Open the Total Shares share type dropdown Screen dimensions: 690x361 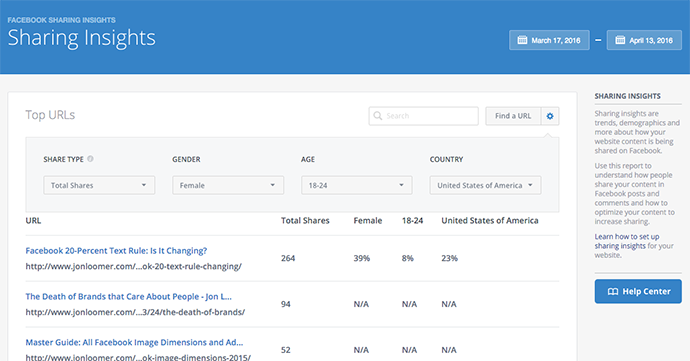[99, 185]
